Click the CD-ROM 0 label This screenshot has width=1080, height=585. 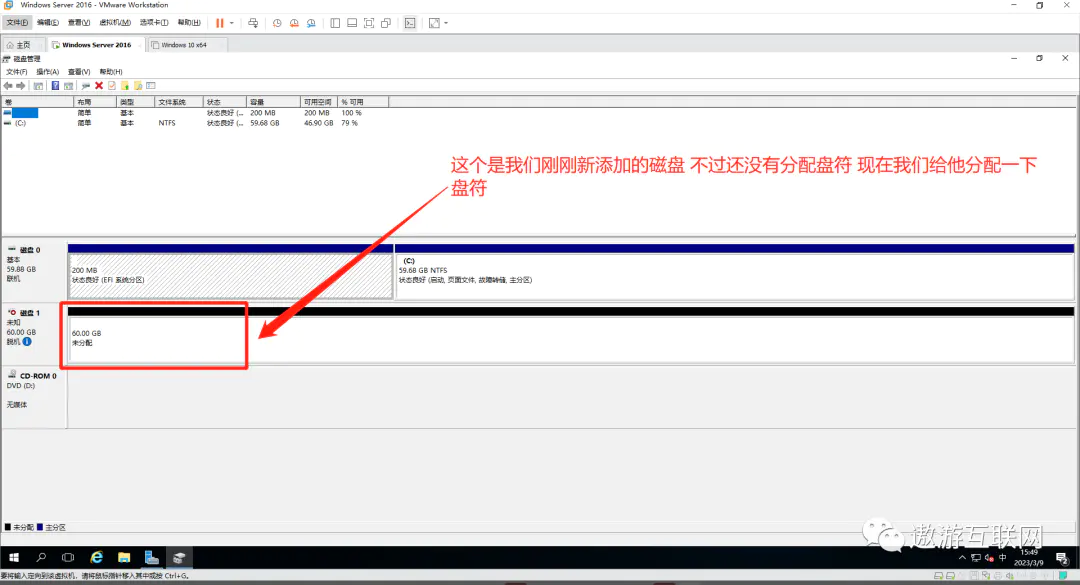tap(38, 376)
